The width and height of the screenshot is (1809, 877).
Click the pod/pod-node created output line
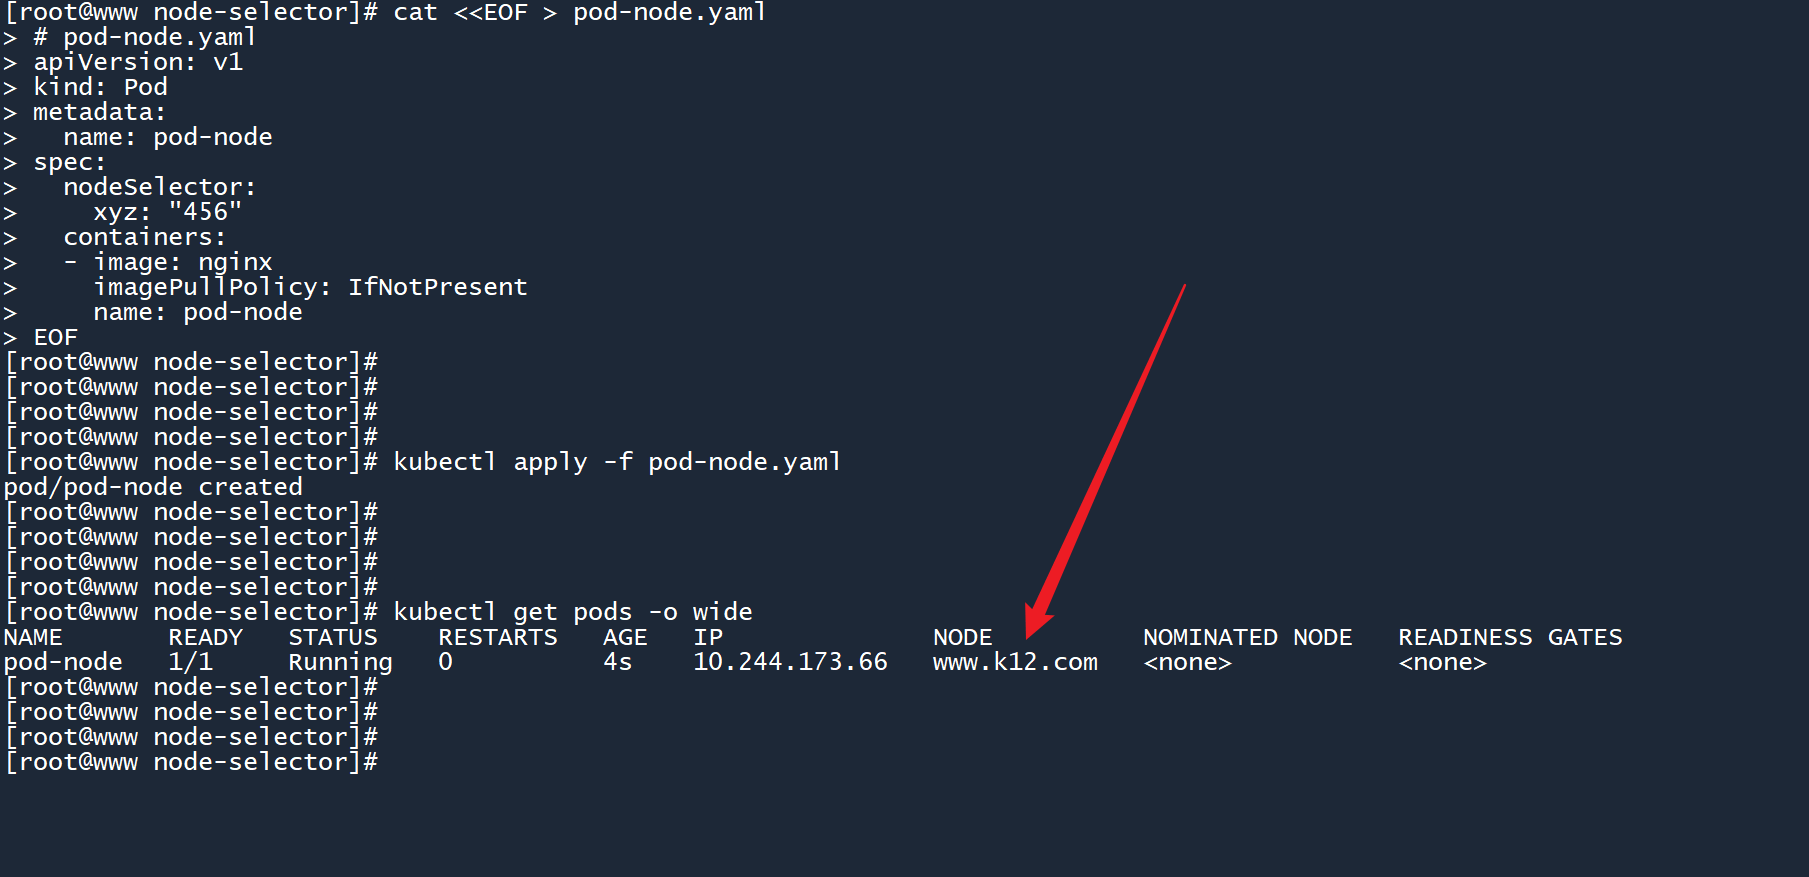click(x=153, y=487)
